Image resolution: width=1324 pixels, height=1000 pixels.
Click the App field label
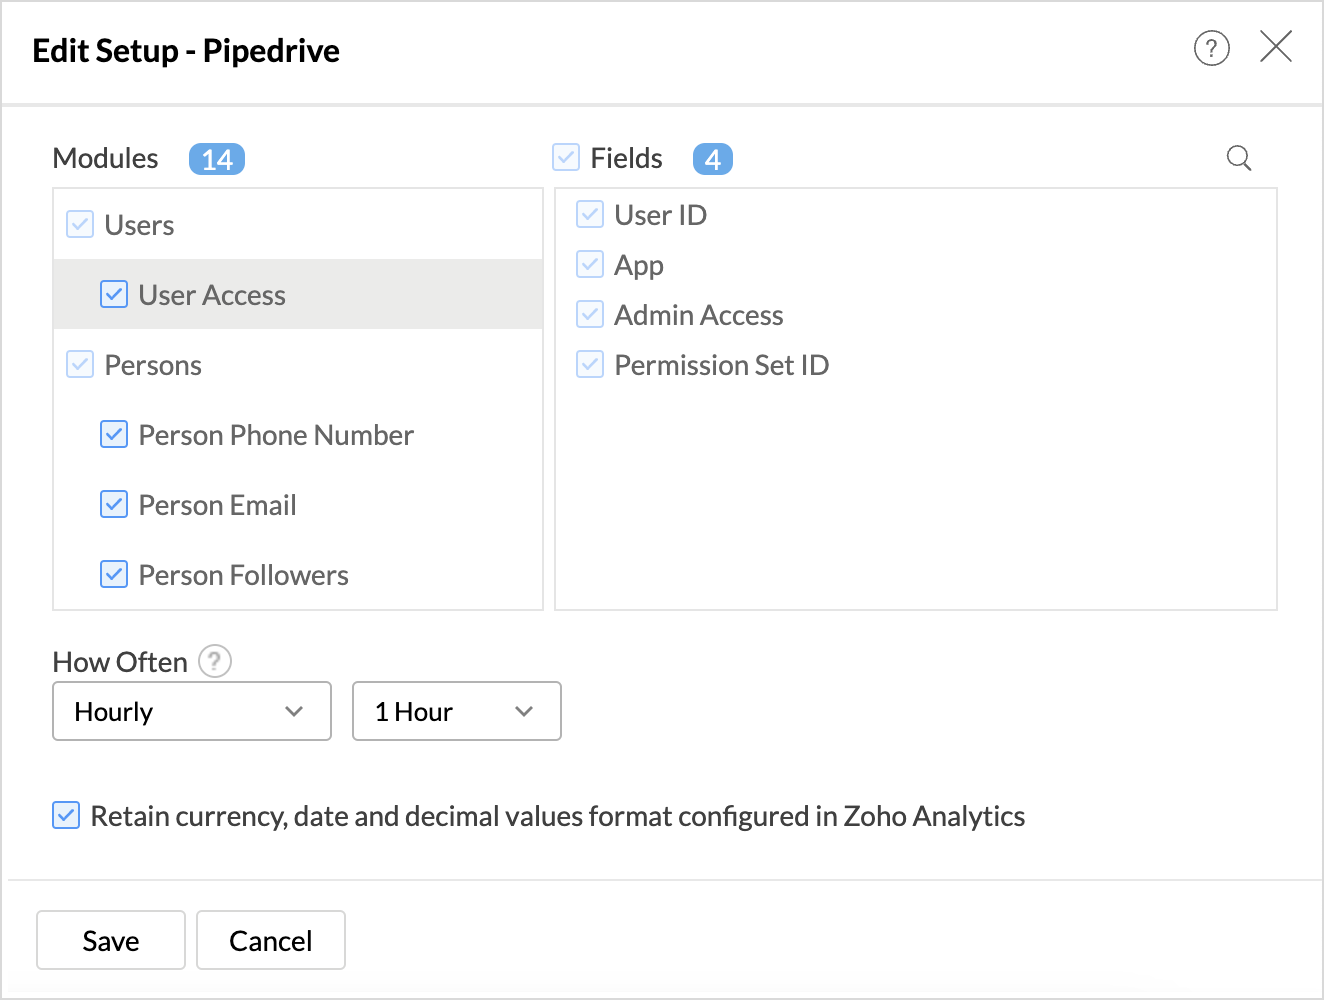639,266
